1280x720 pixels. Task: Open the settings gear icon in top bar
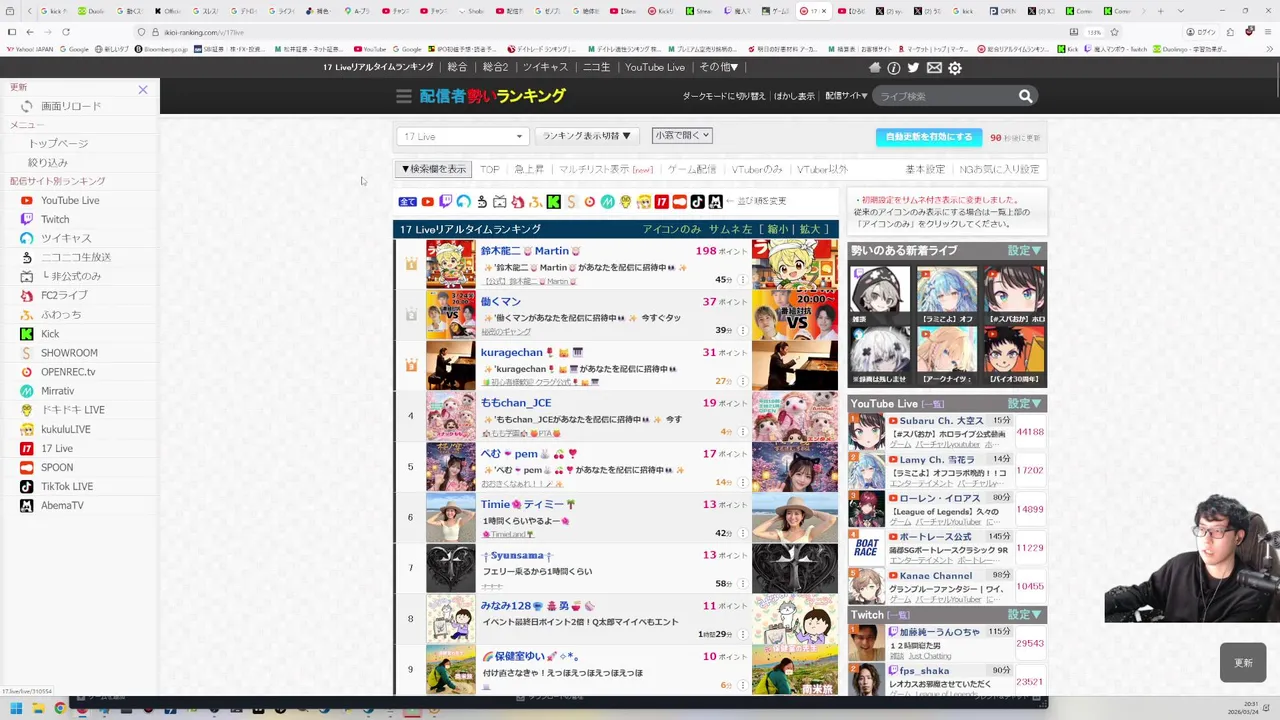[955, 67]
